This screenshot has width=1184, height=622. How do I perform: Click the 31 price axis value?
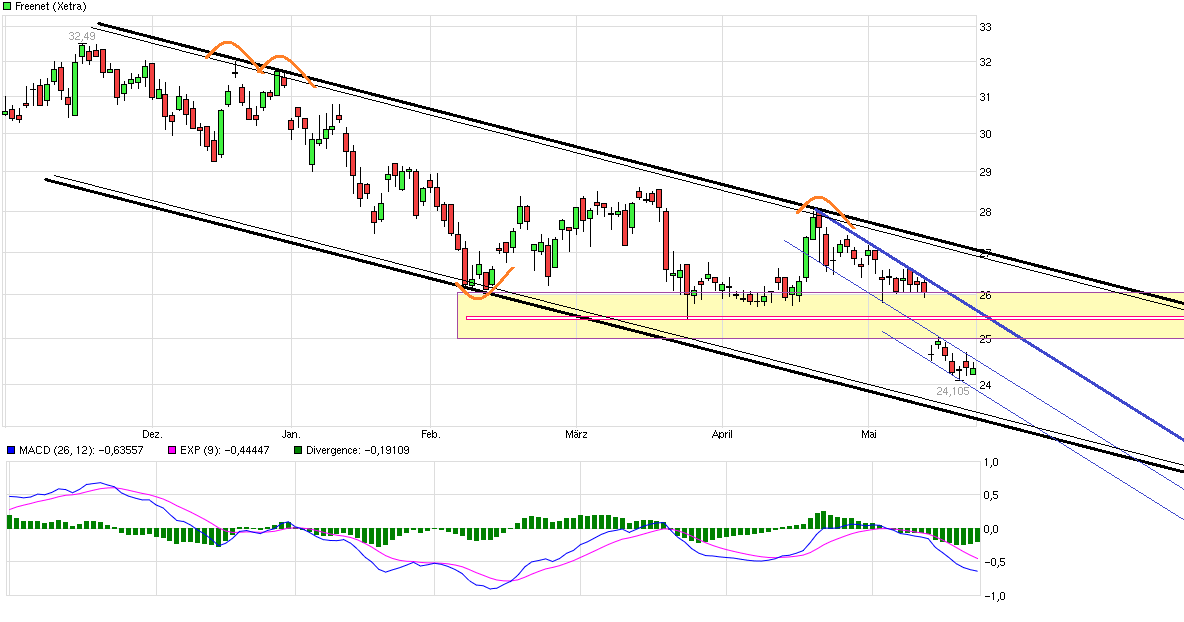click(985, 97)
